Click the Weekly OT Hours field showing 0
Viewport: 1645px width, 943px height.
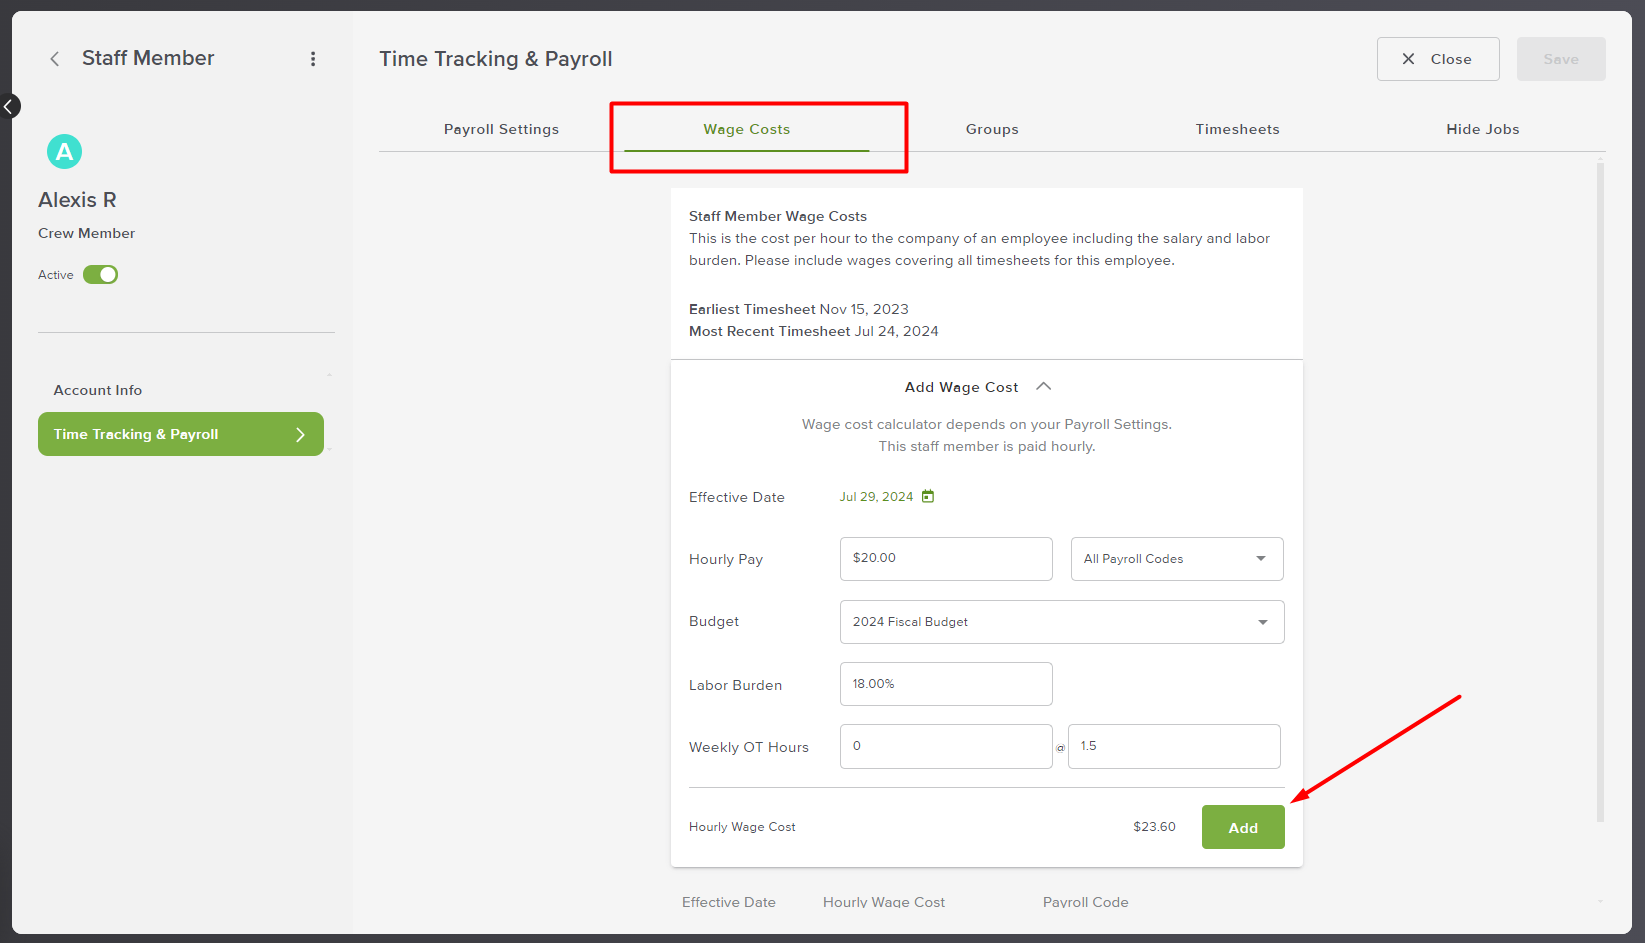tap(946, 746)
